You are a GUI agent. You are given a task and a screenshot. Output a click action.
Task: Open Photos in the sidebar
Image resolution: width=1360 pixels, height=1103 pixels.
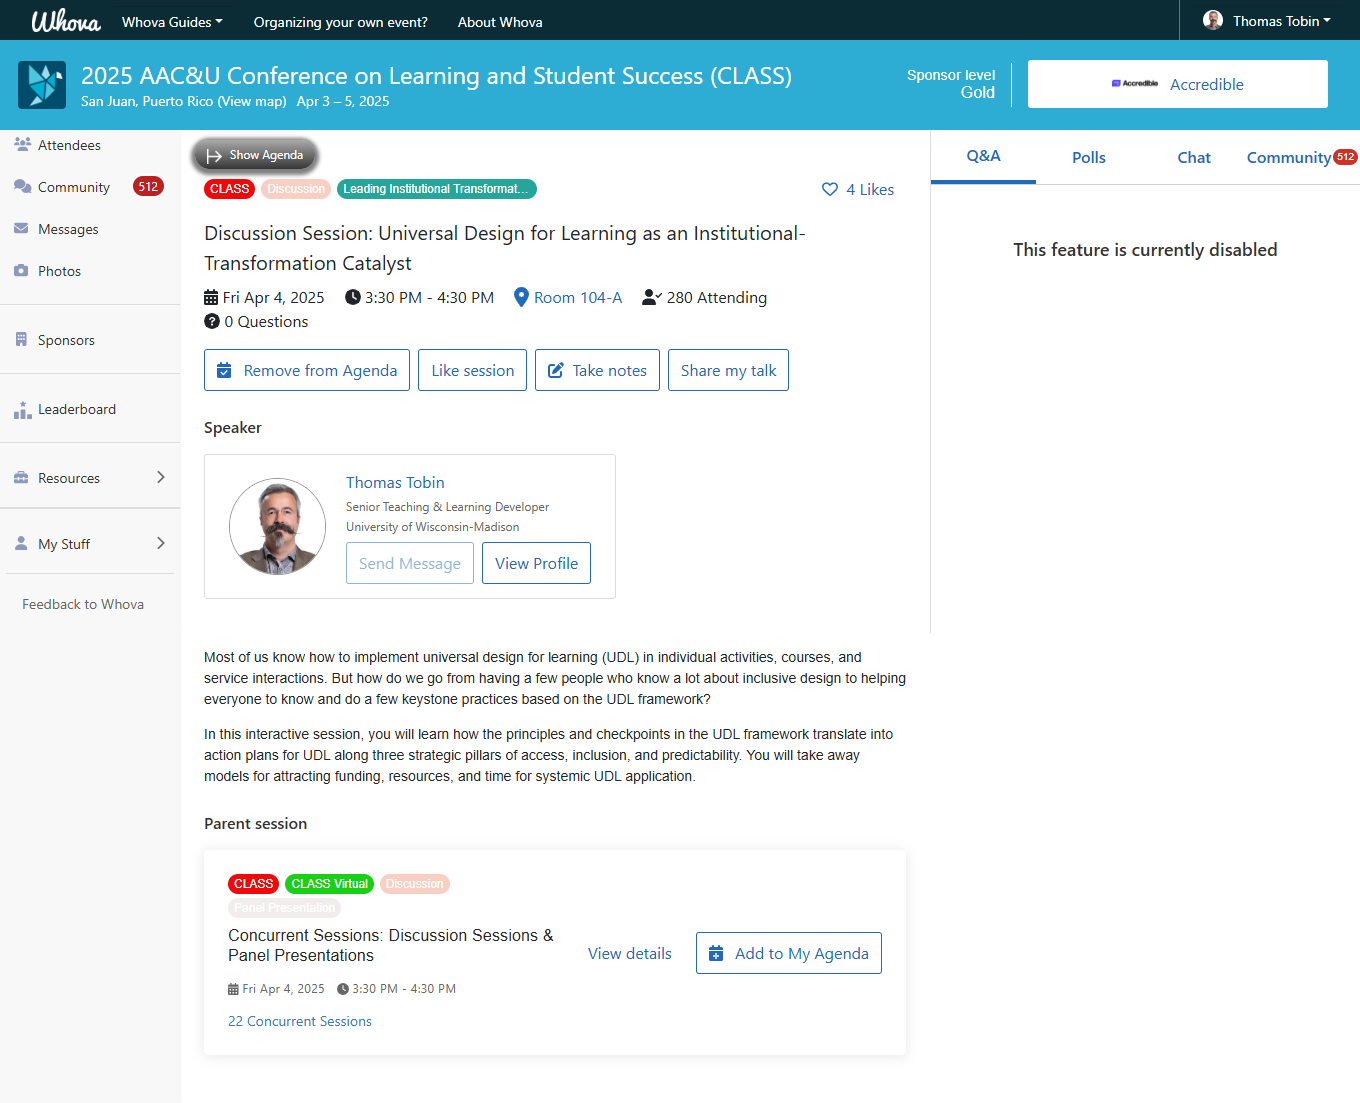point(59,271)
